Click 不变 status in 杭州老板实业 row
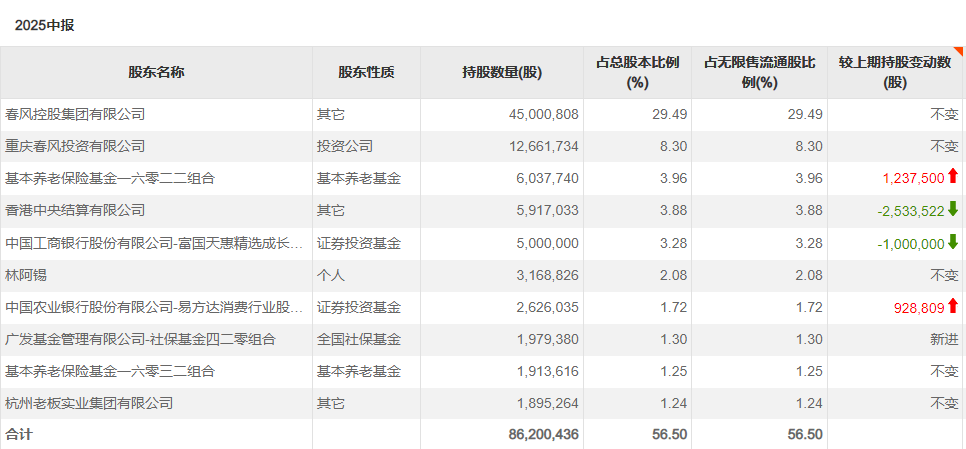This screenshot has width=966, height=449. coord(944,403)
